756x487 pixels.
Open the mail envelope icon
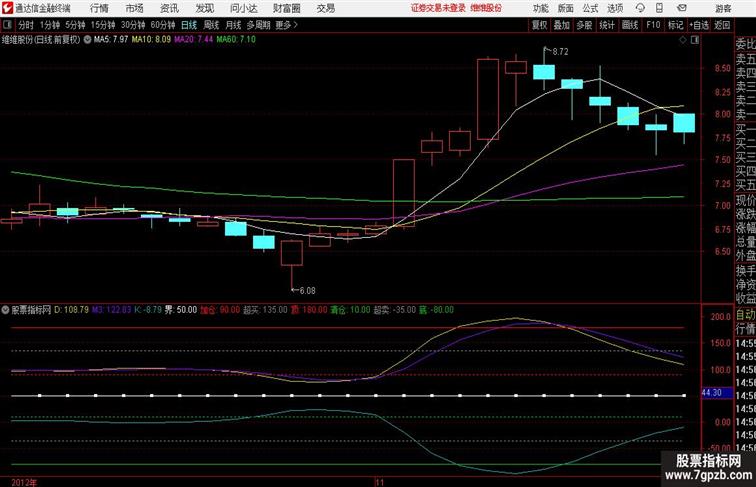coord(682,8)
